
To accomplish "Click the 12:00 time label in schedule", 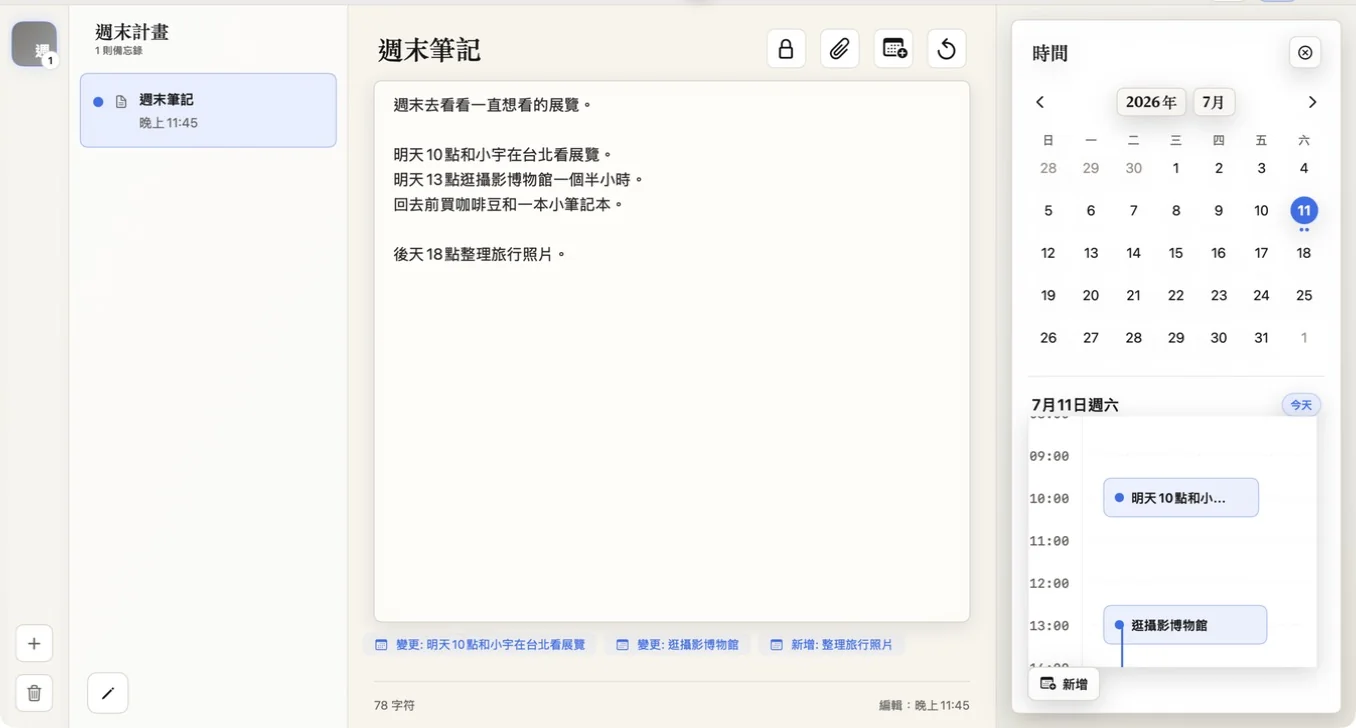I will (1049, 583).
